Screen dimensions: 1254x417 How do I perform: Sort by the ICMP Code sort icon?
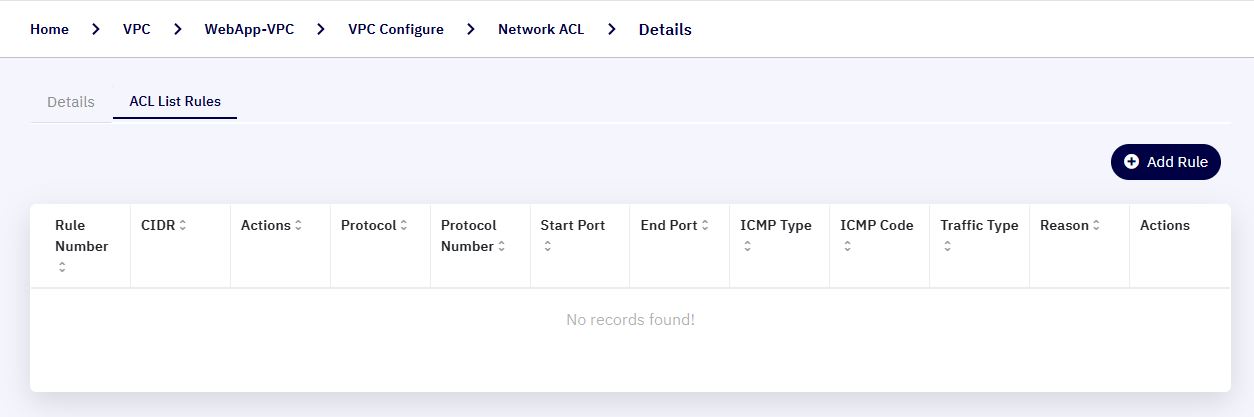click(x=847, y=247)
